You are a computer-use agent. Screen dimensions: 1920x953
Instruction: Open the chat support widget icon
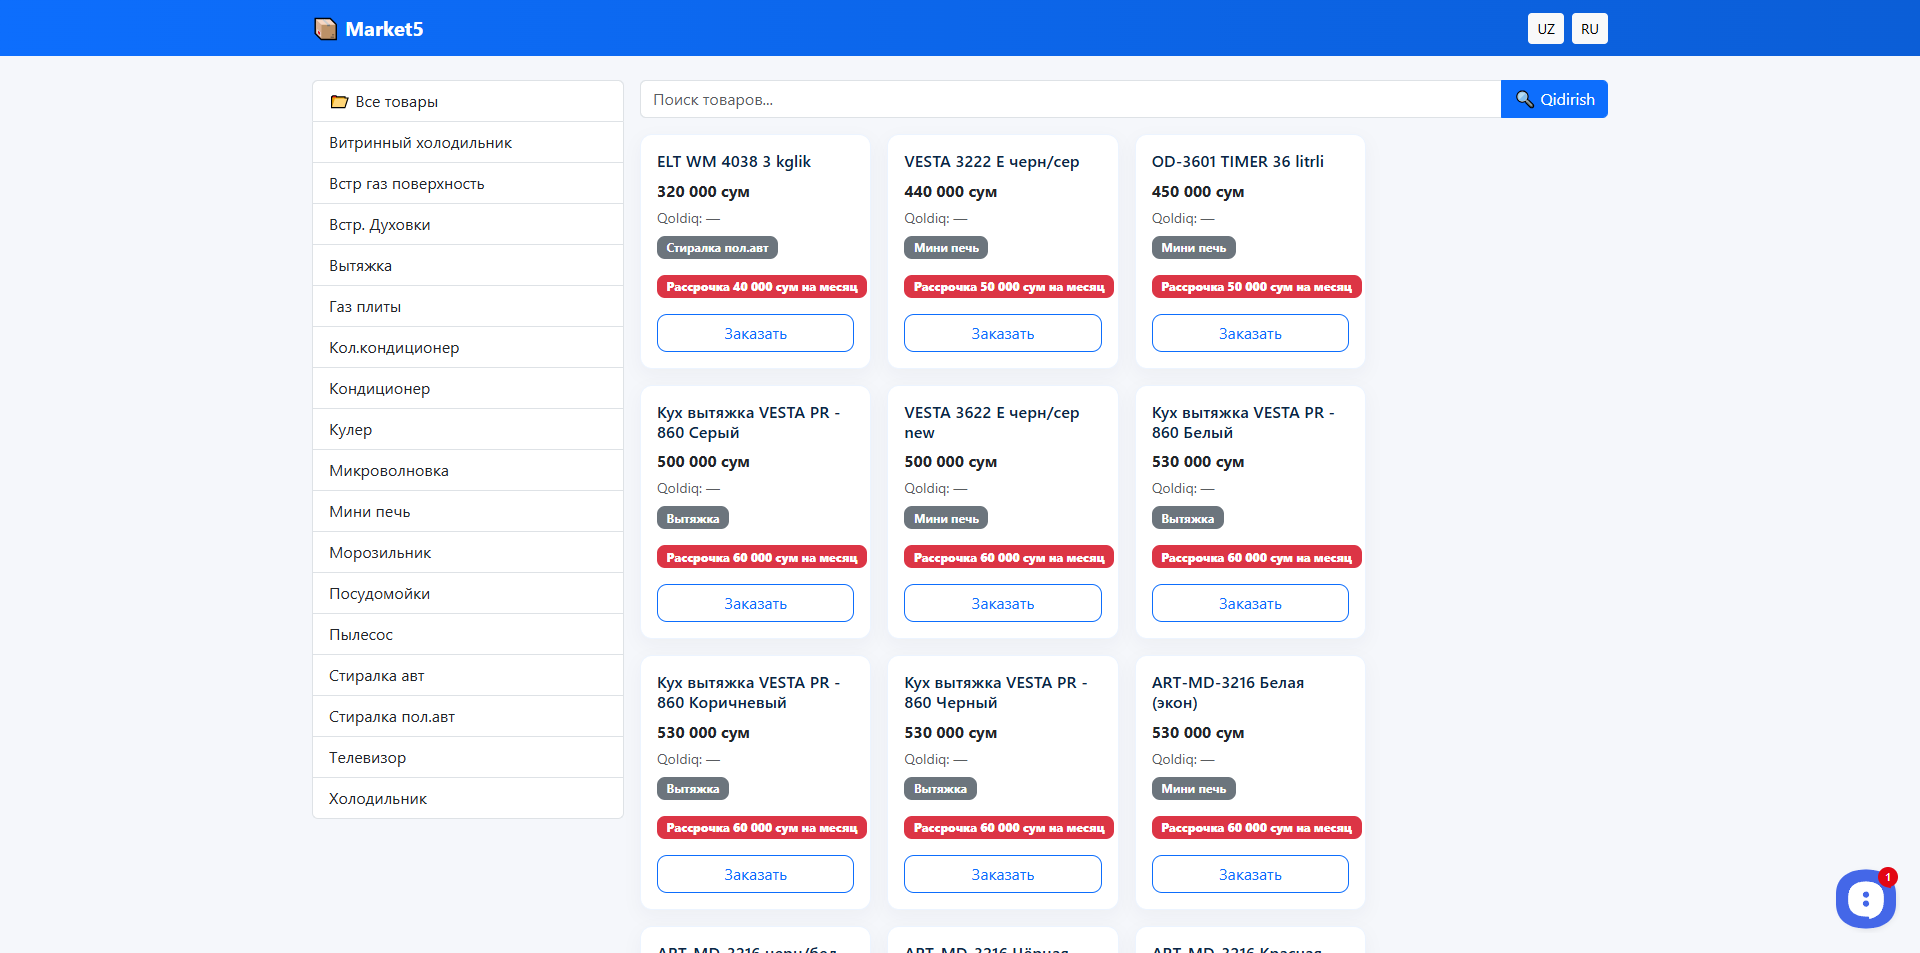click(x=1864, y=899)
